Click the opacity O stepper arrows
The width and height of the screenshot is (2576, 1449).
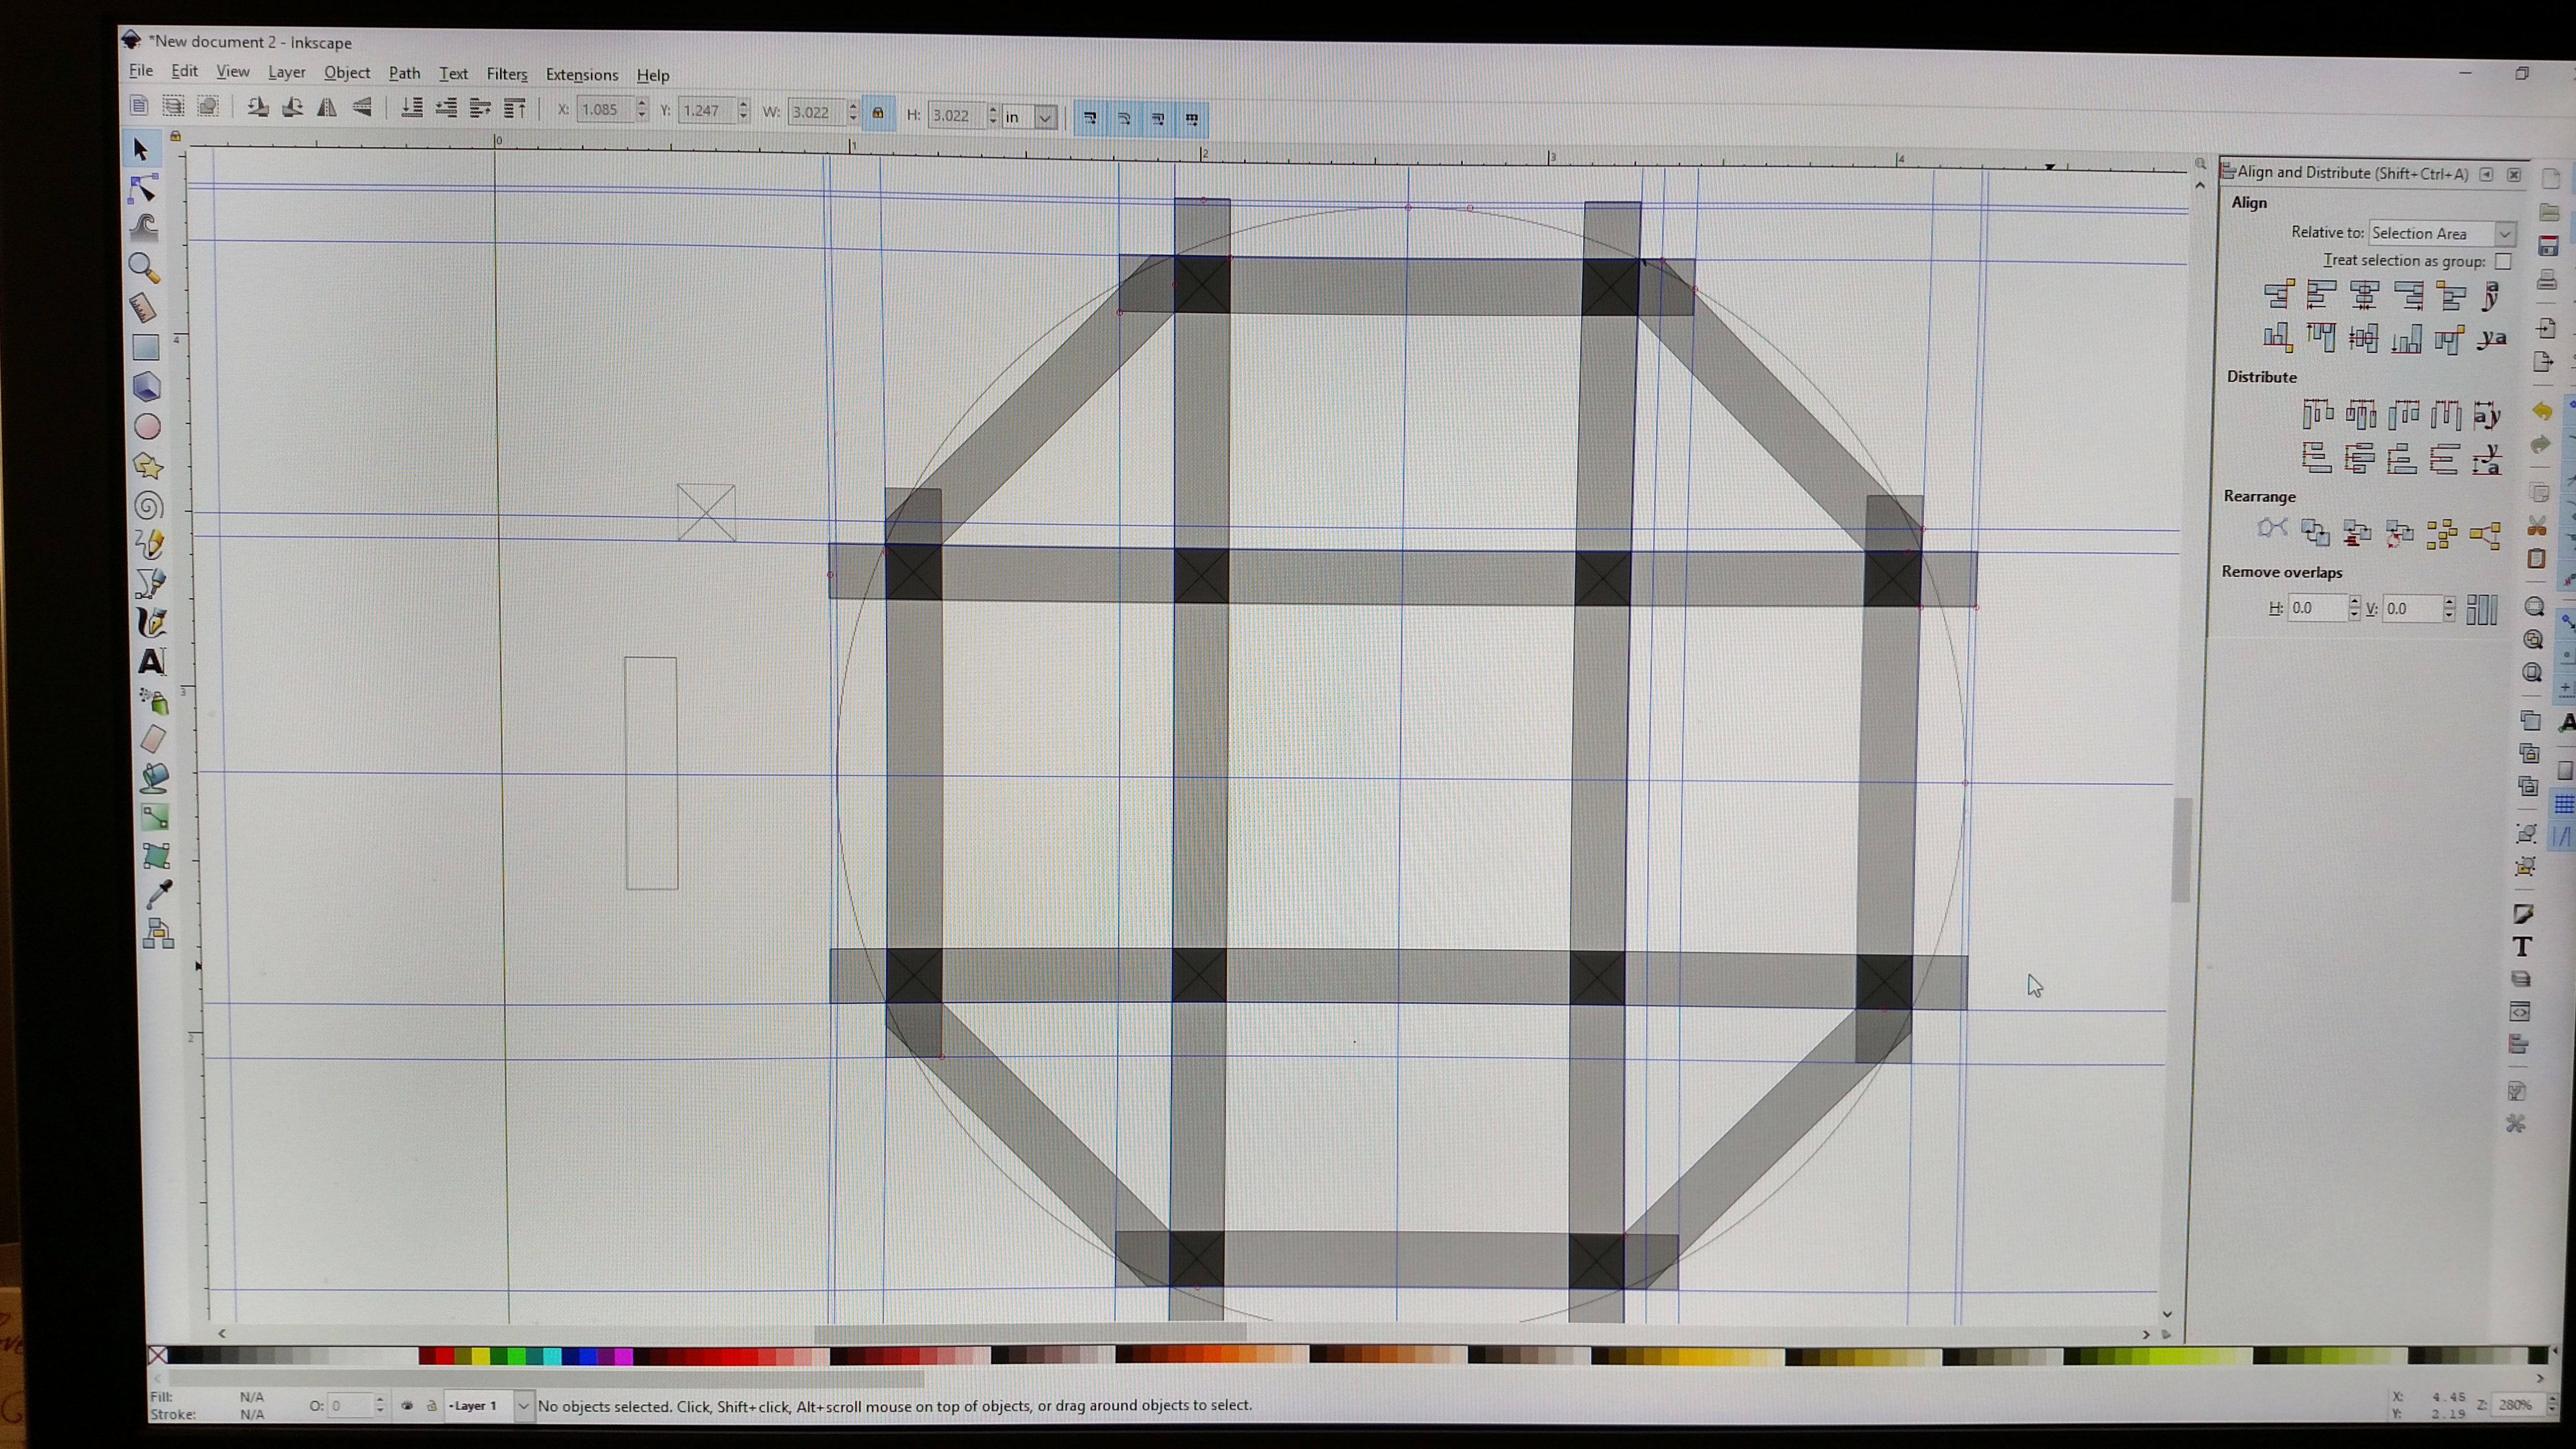[x=379, y=1405]
